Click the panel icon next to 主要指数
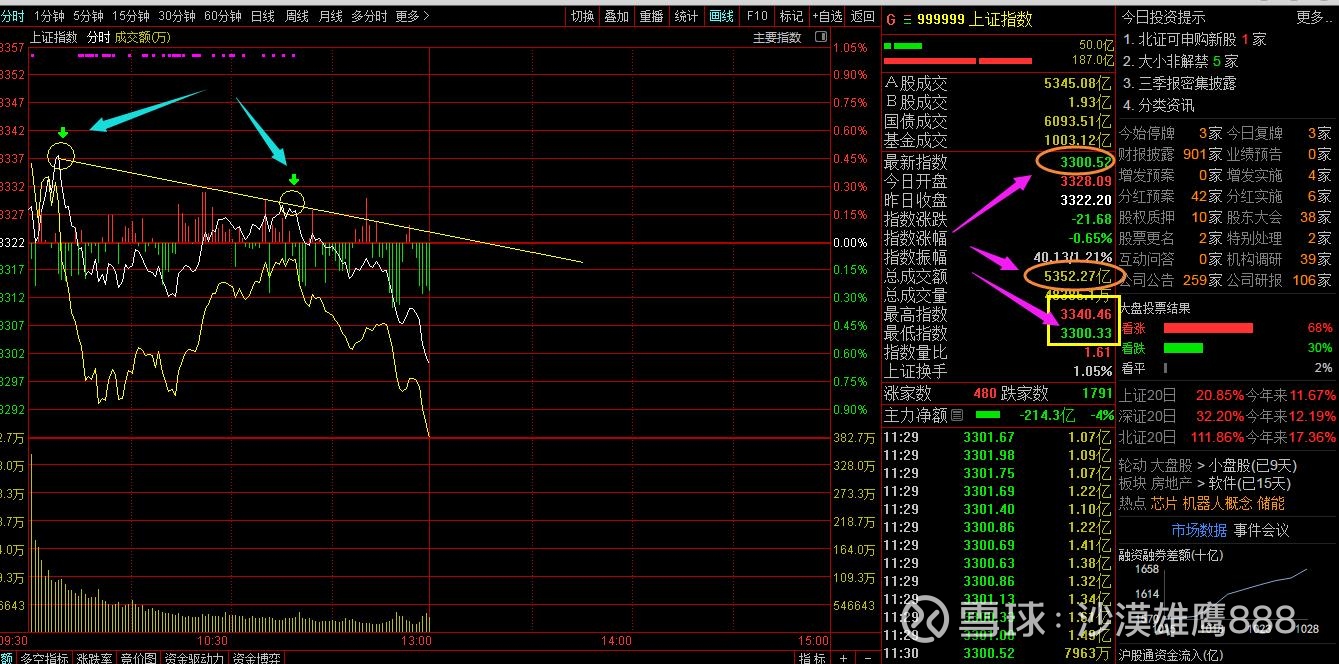This screenshot has height=664, width=1339. 820,38
